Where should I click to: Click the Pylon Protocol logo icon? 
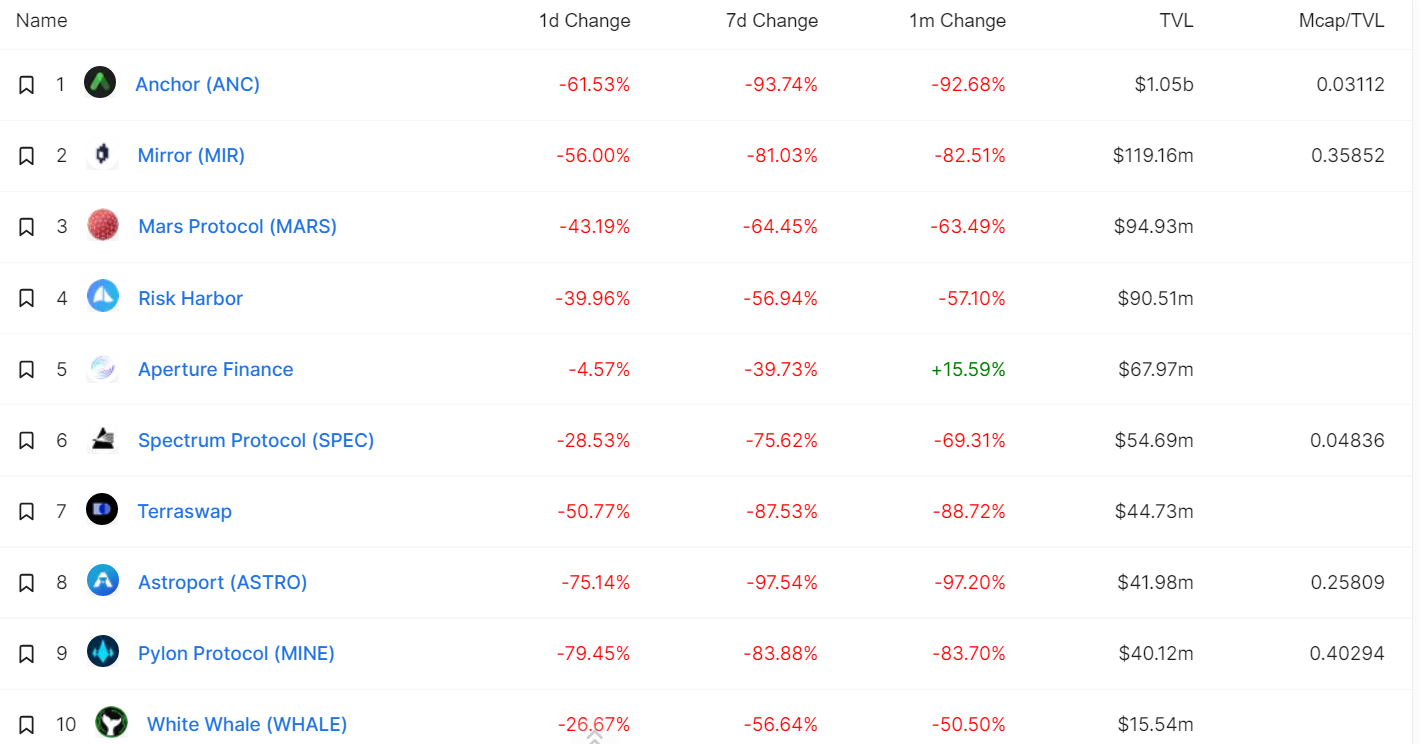[x=103, y=652]
